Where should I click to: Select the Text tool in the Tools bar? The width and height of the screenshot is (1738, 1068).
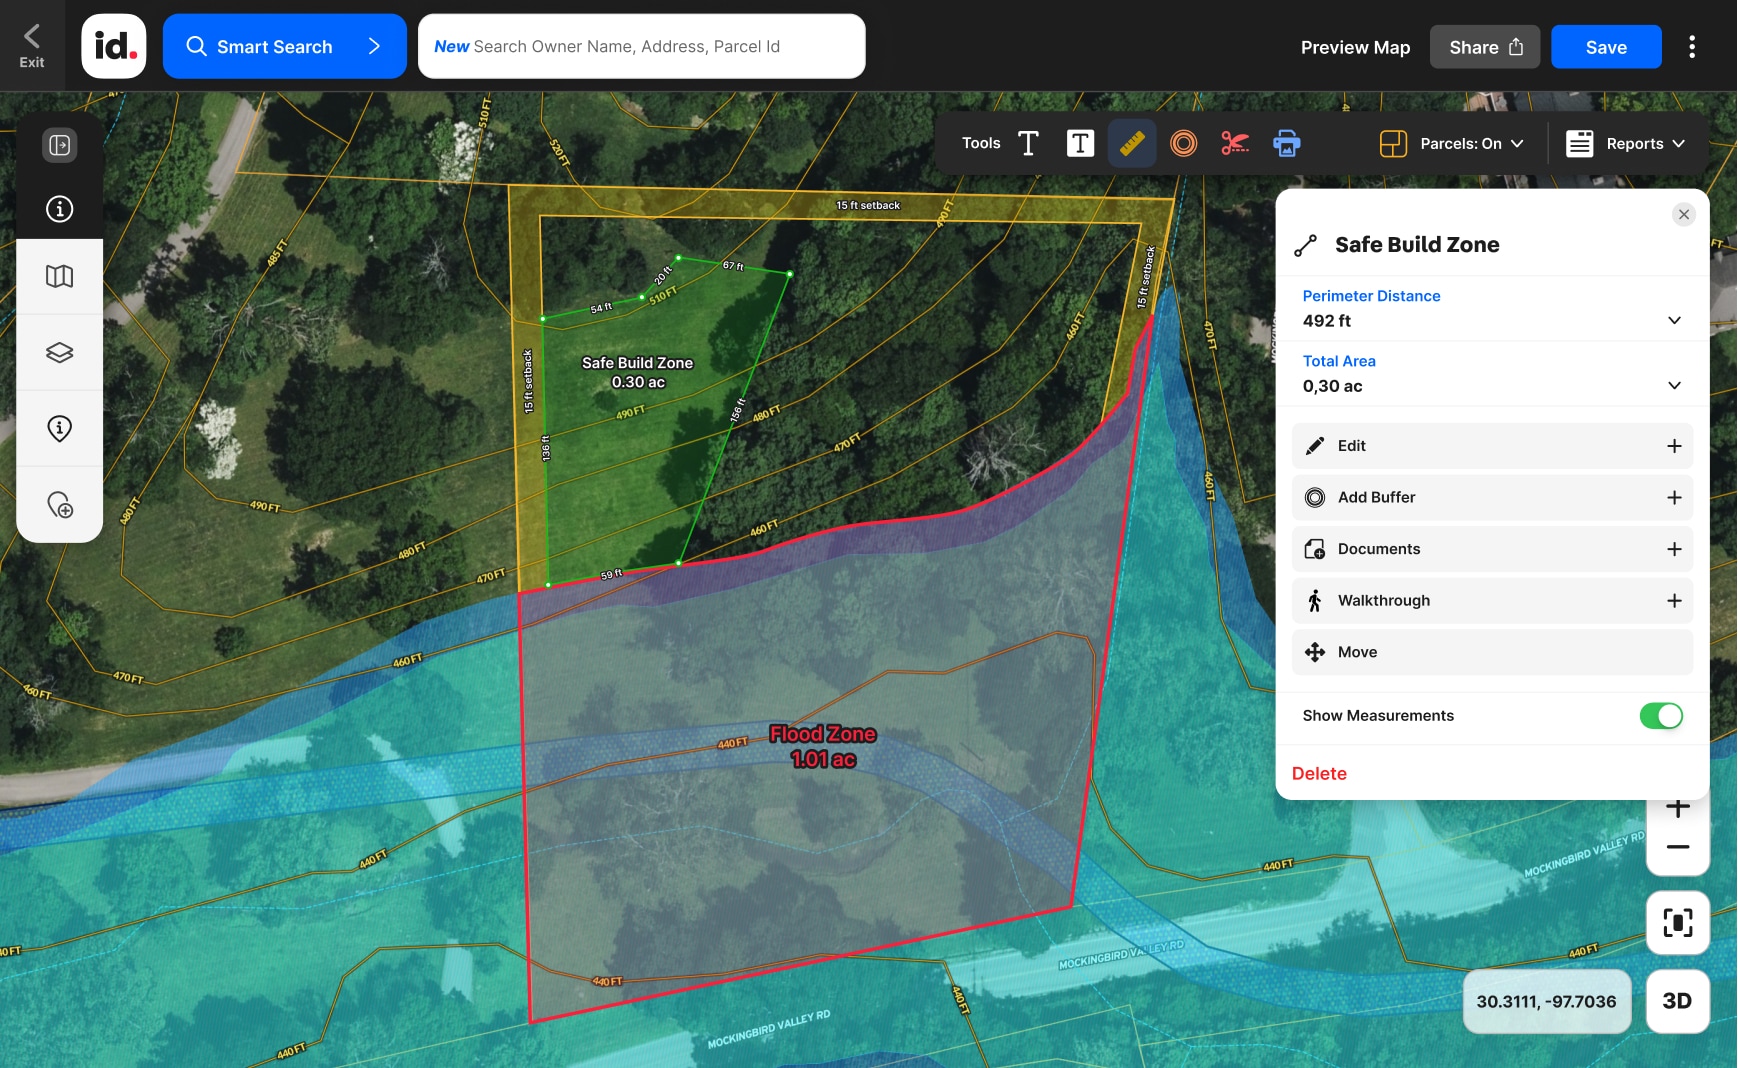click(x=1028, y=143)
